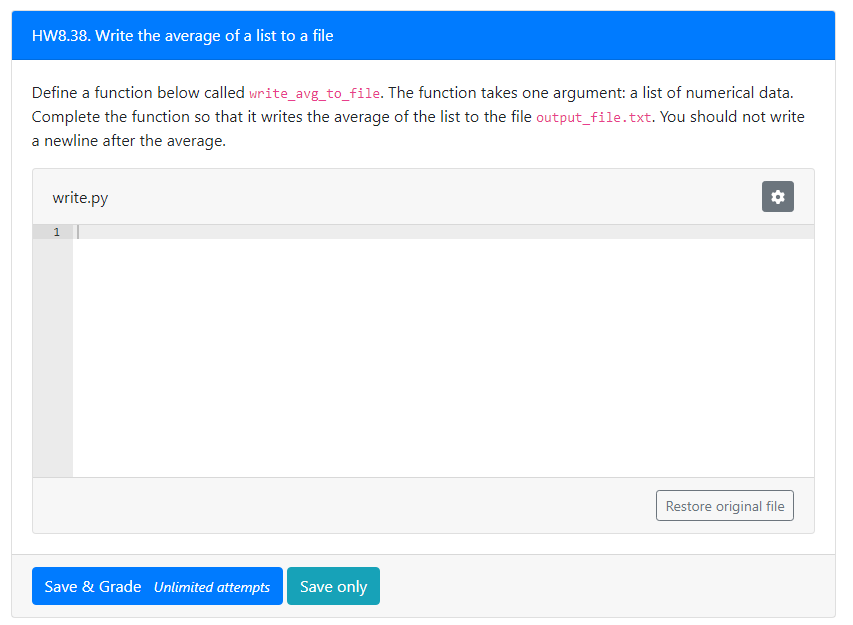Click the Unlimited attempts label
This screenshot has height=625, width=853.
212,587
